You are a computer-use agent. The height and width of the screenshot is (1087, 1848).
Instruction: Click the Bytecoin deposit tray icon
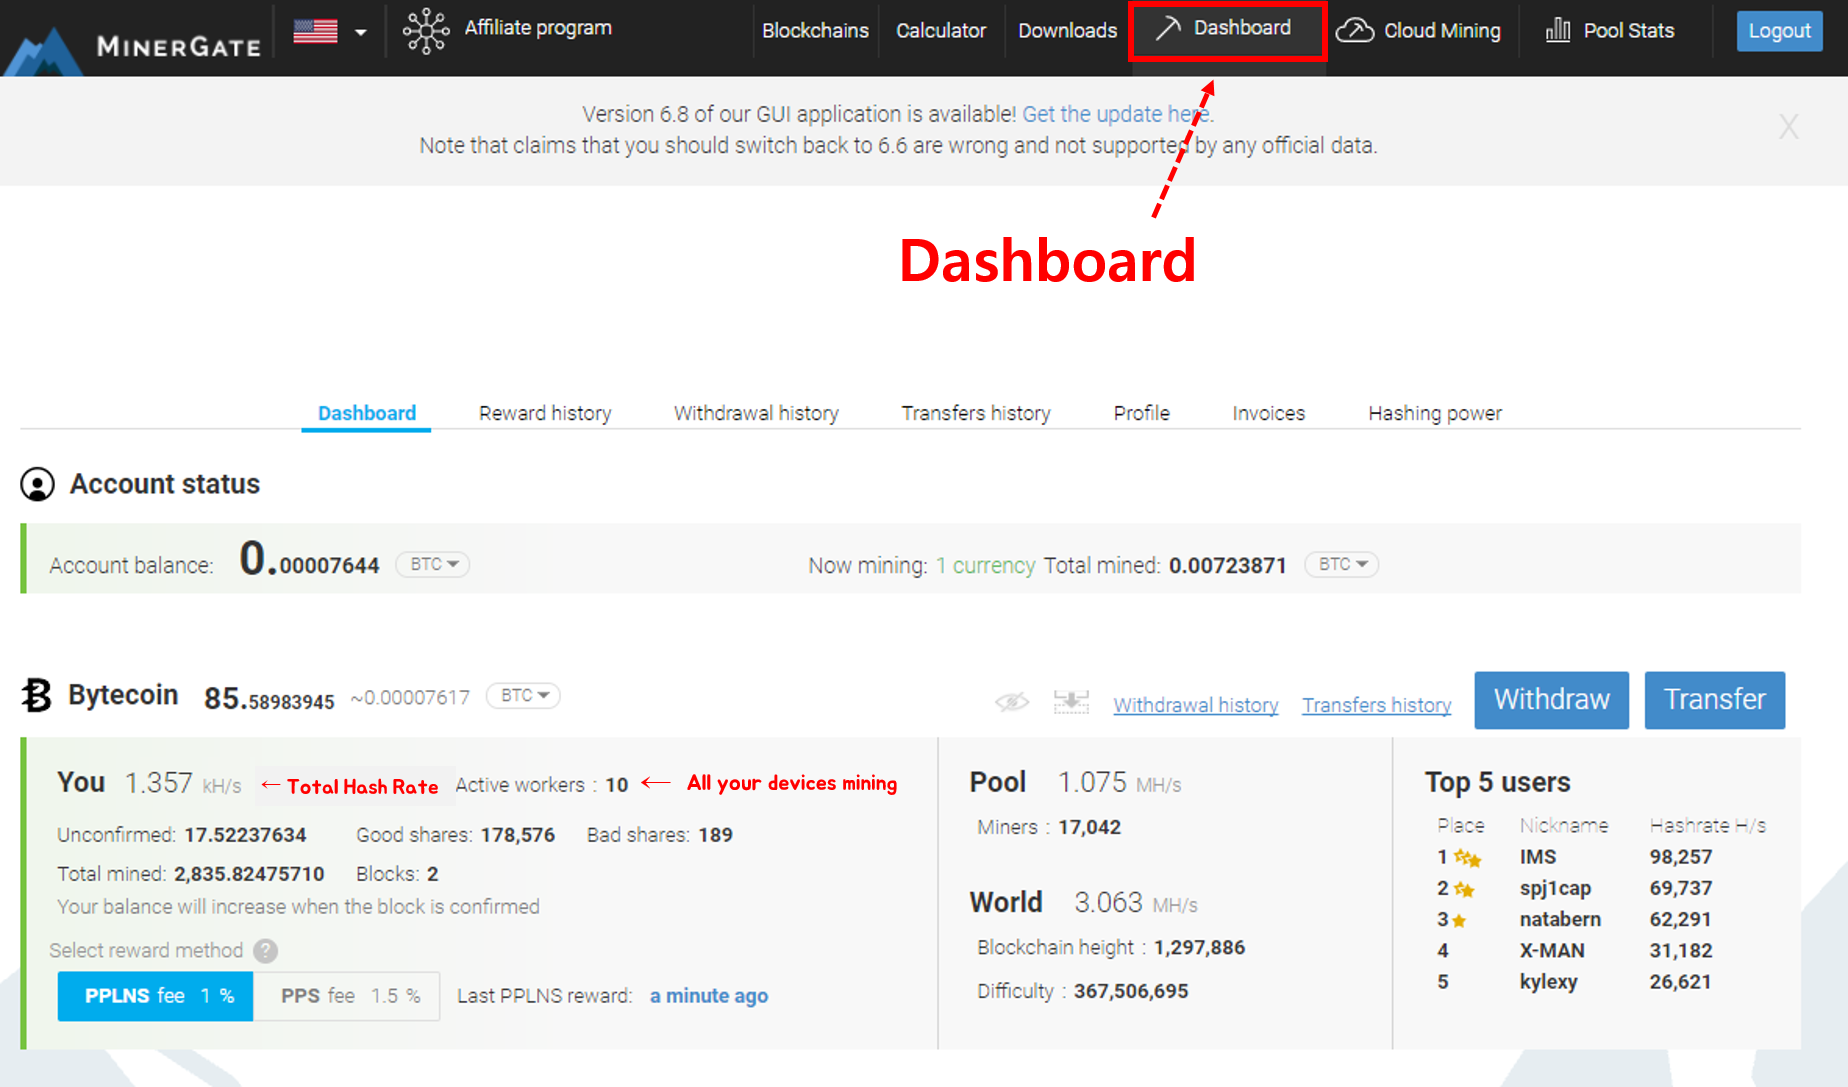(1071, 702)
